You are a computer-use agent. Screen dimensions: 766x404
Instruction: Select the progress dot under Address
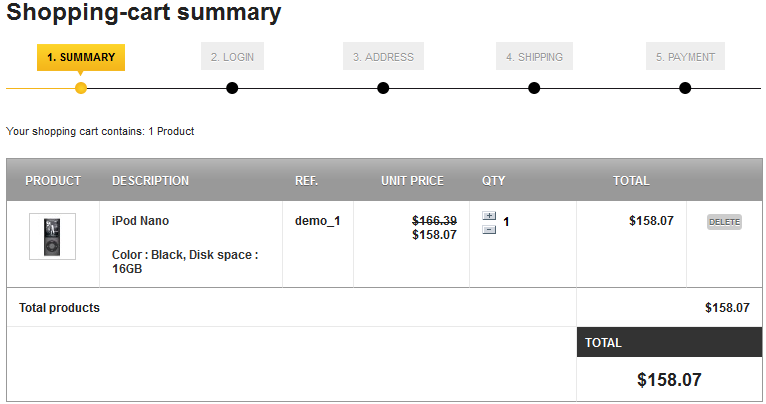(x=383, y=88)
